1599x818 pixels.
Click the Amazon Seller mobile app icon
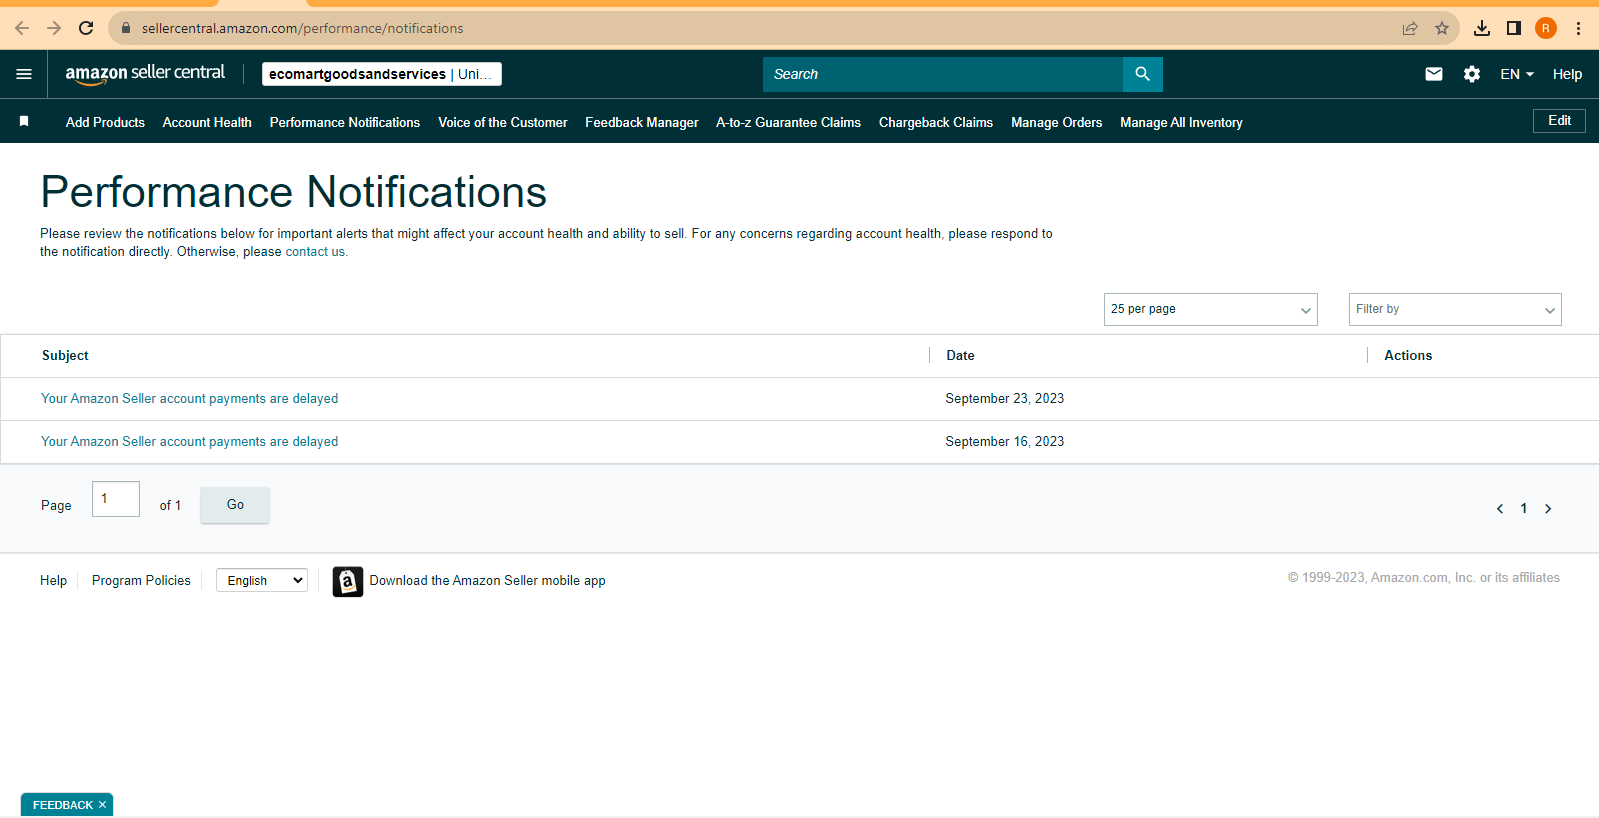(x=348, y=581)
